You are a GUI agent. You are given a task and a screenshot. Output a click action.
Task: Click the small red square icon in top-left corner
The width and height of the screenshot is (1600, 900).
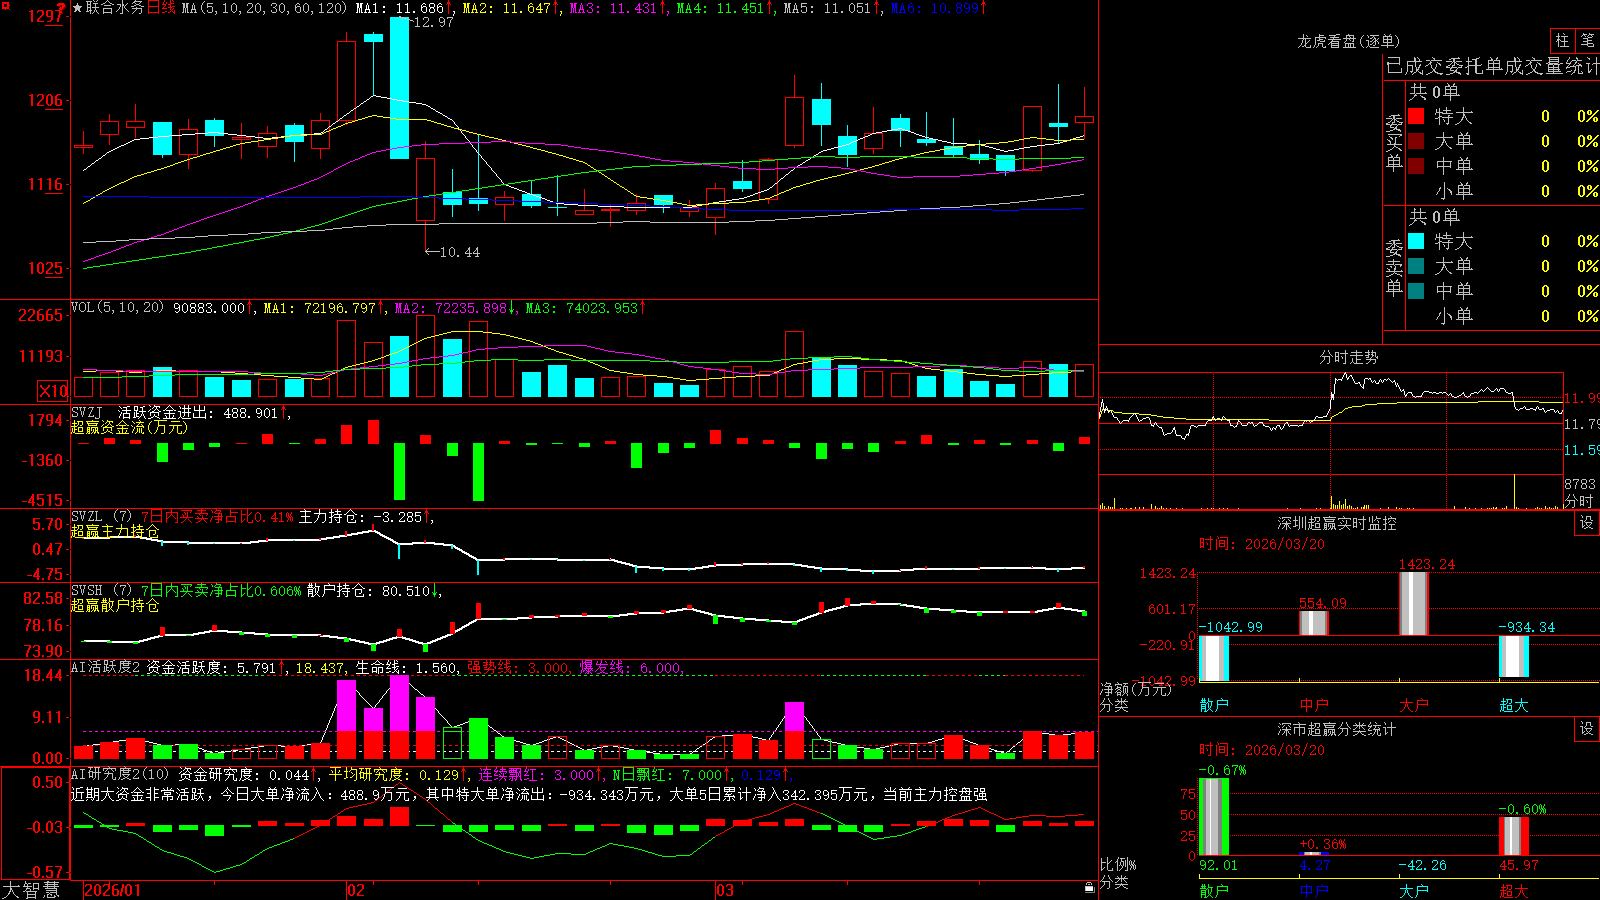coord(5,4)
